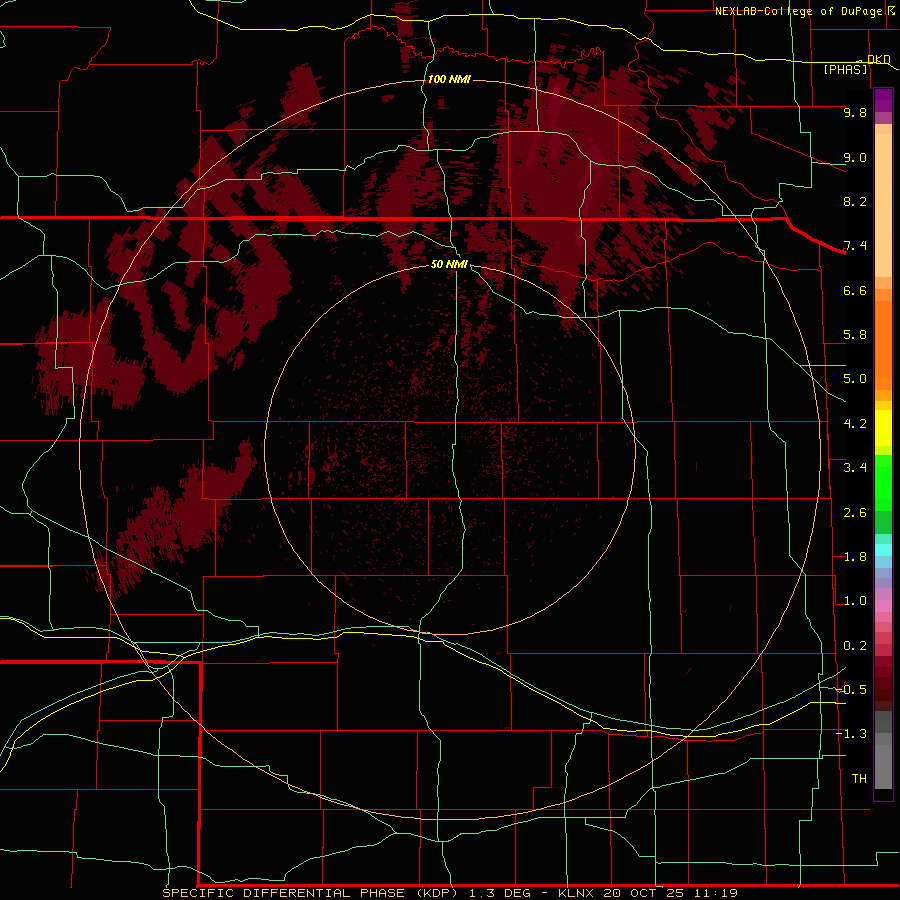Click the SPECIFIC DIFFERENTIAL PHASE (KDP) caption text
The height and width of the screenshot is (900, 900).
312,893
